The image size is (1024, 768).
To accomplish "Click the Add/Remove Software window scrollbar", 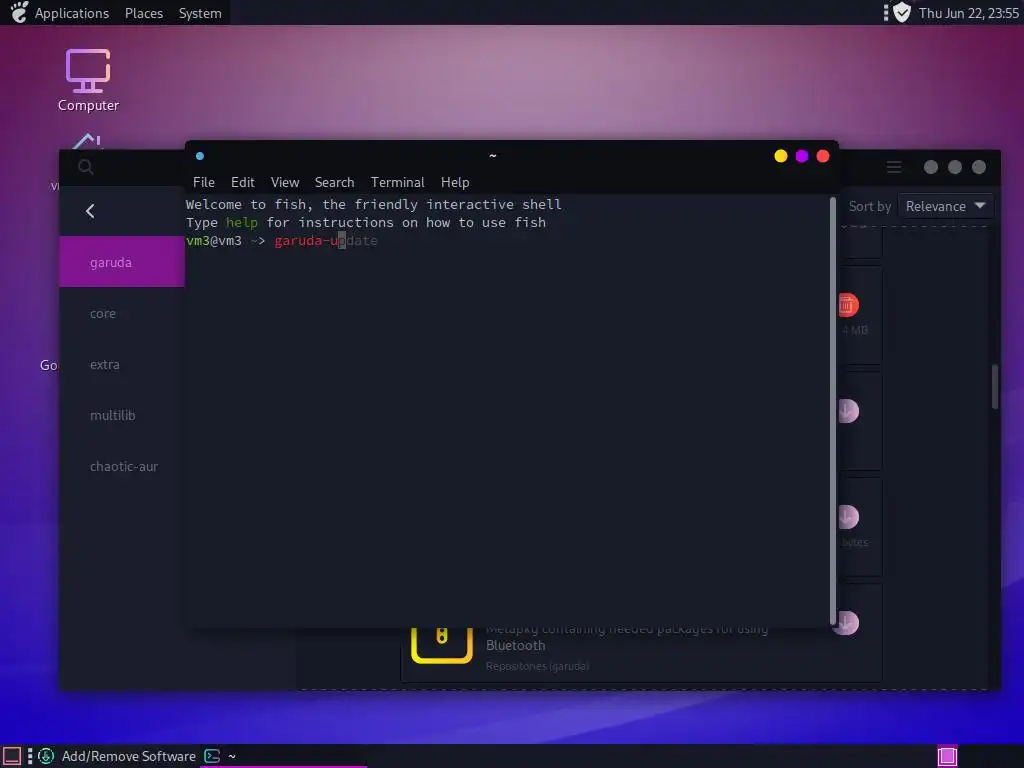I will coord(995,387).
